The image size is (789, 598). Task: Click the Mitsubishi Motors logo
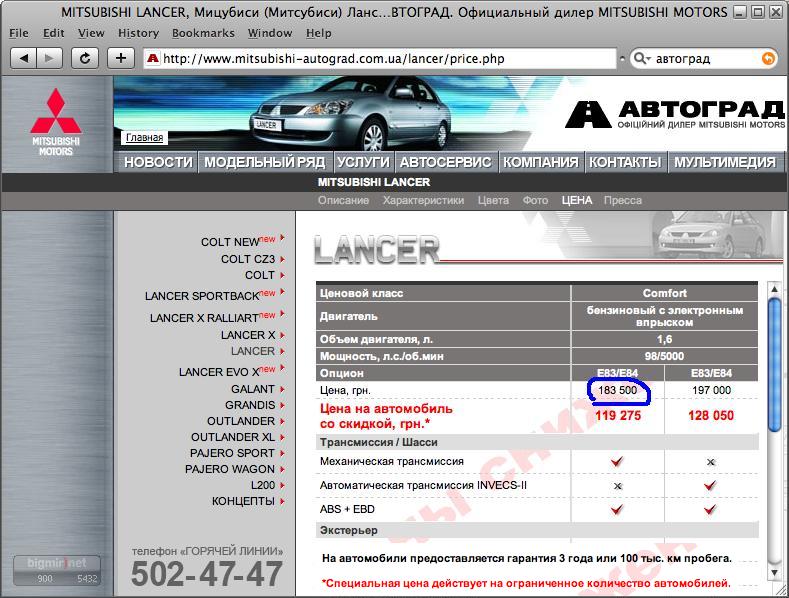(56, 122)
